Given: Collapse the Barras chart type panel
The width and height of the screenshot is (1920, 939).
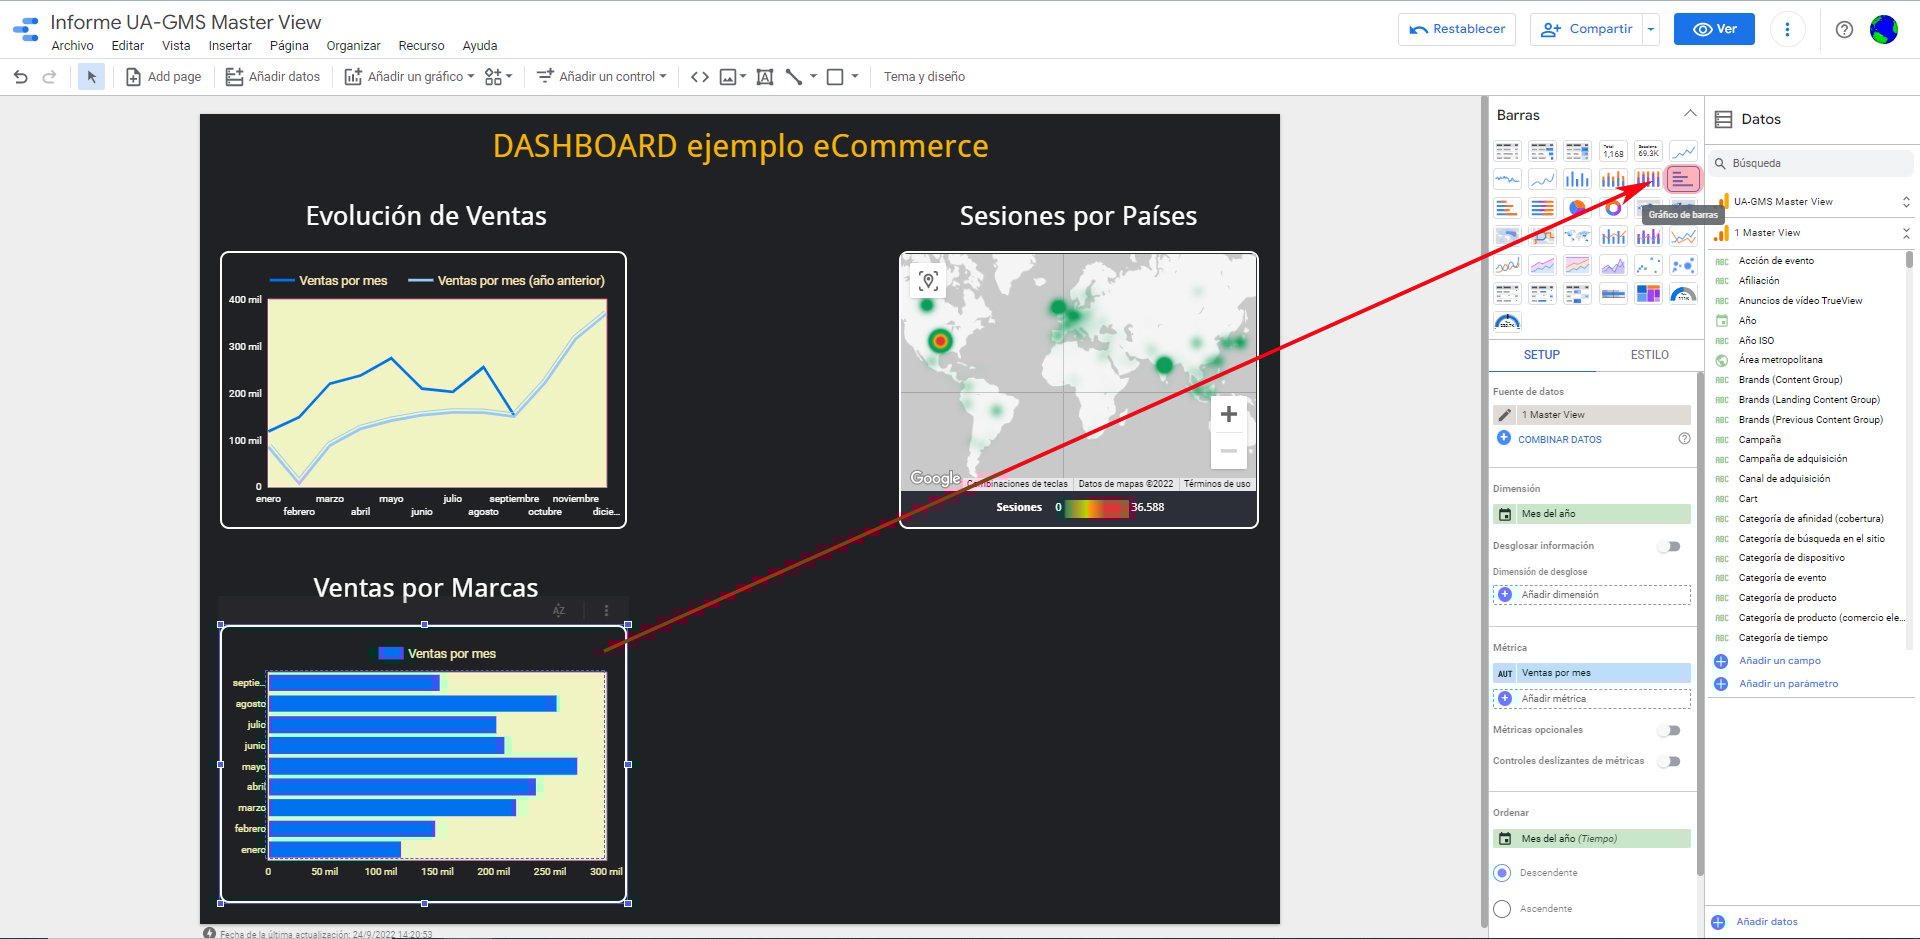Looking at the screenshot, I should [x=1689, y=113].
